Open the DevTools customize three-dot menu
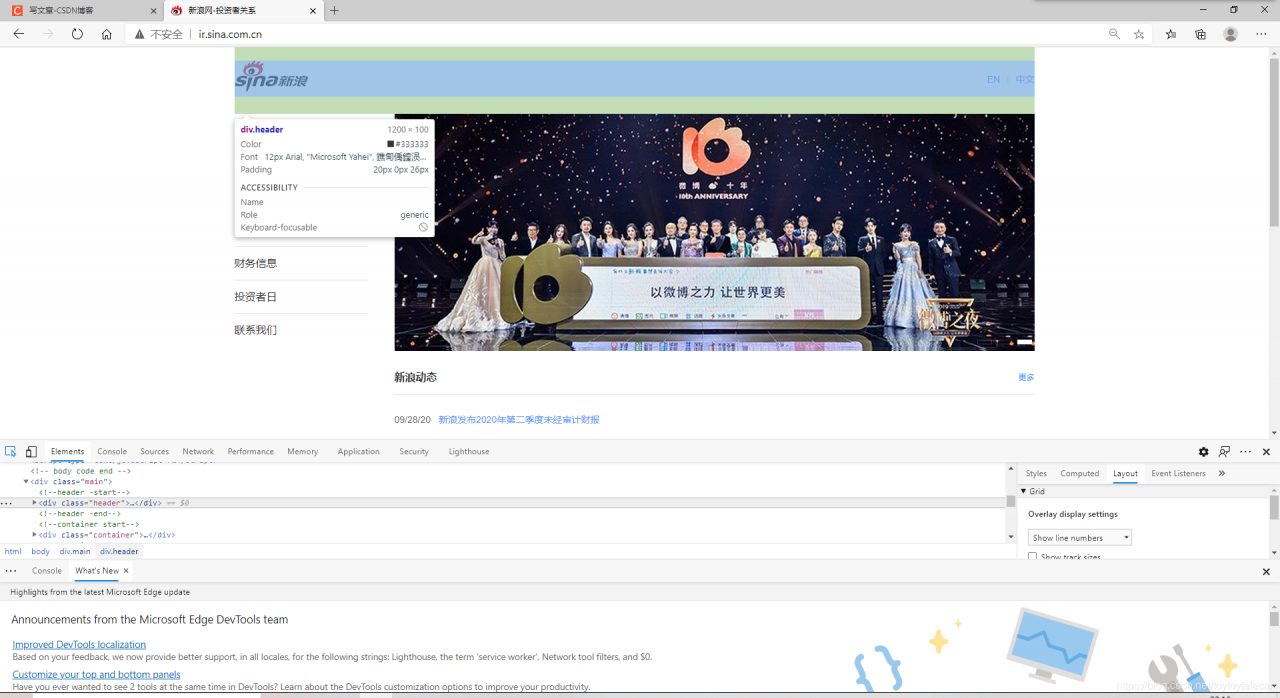 [x=1245, y=452]
